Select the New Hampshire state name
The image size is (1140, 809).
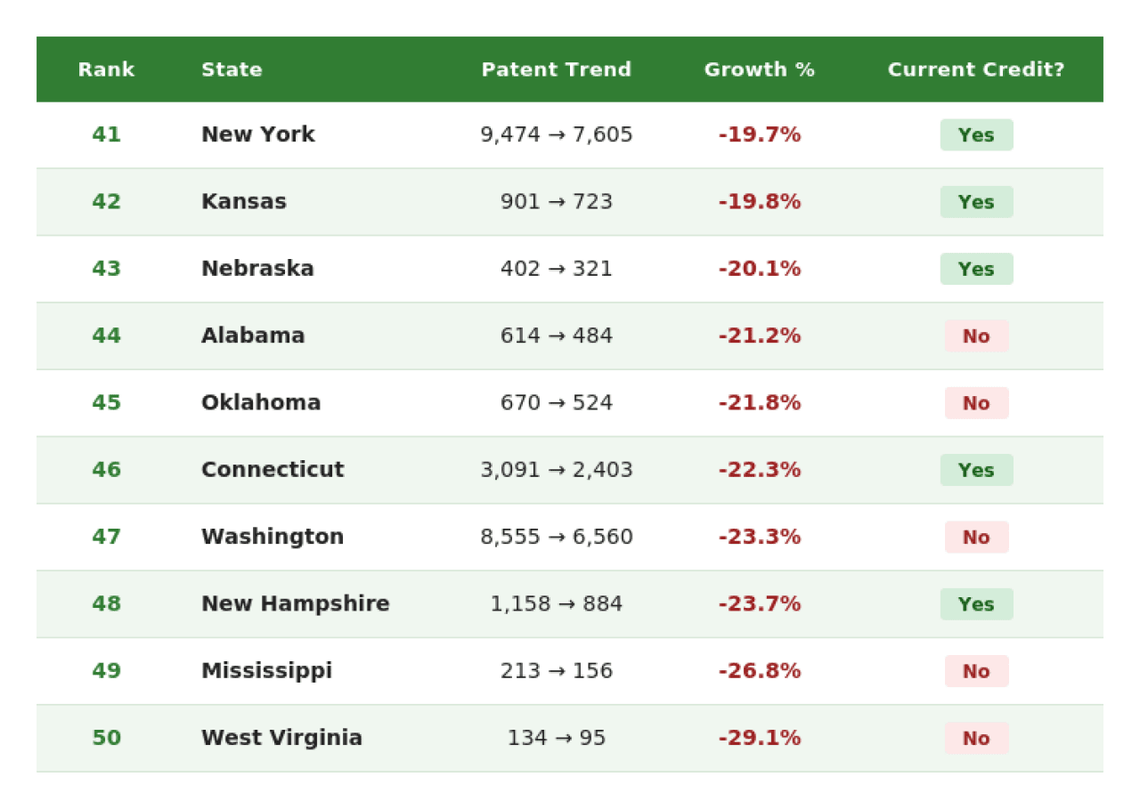(x=295, y=604)
